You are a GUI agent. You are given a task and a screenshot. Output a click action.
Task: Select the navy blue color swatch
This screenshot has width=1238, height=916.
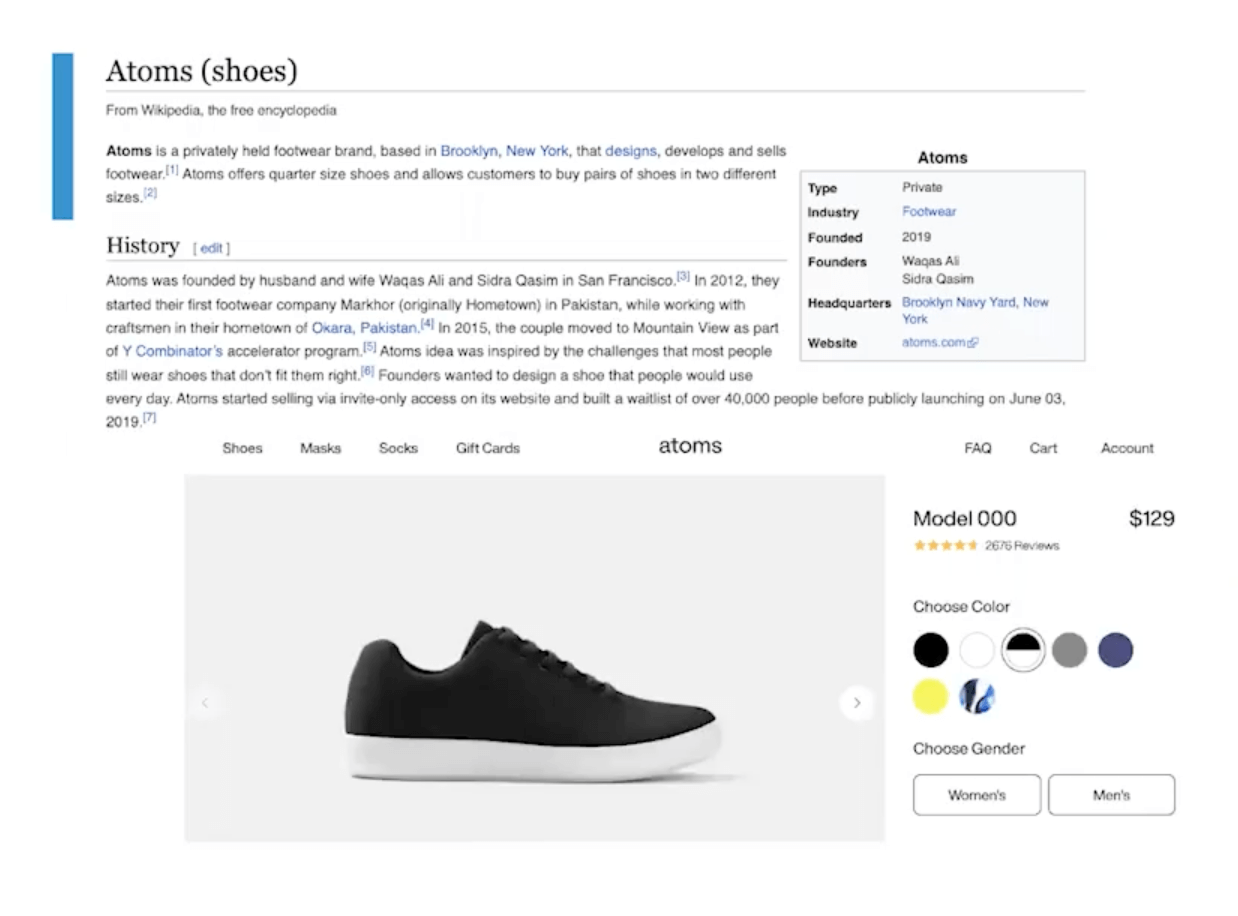coord(1115,650)
